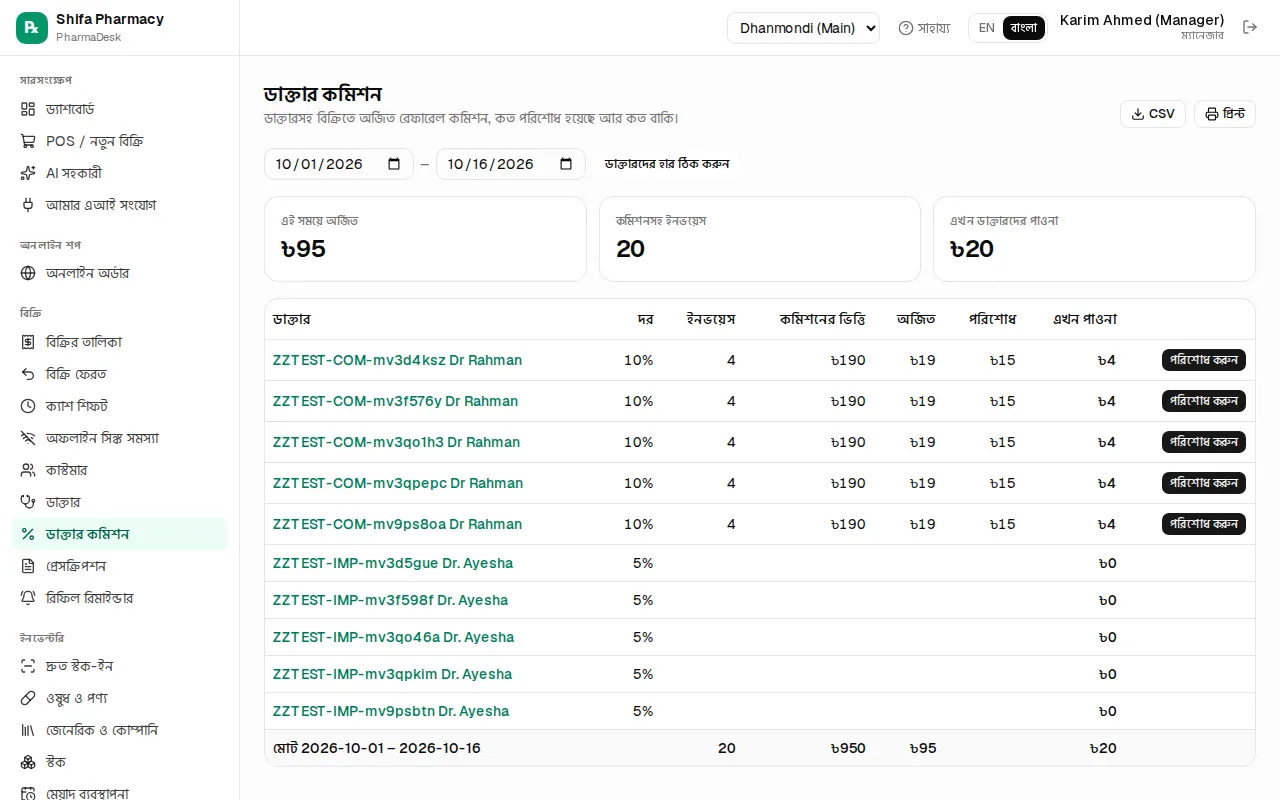Open doctor ZZTEST-IMP-mv9psbtn Dr. Ayesha
Viewport: 1280px width, 800px height.
coord(391,711)
